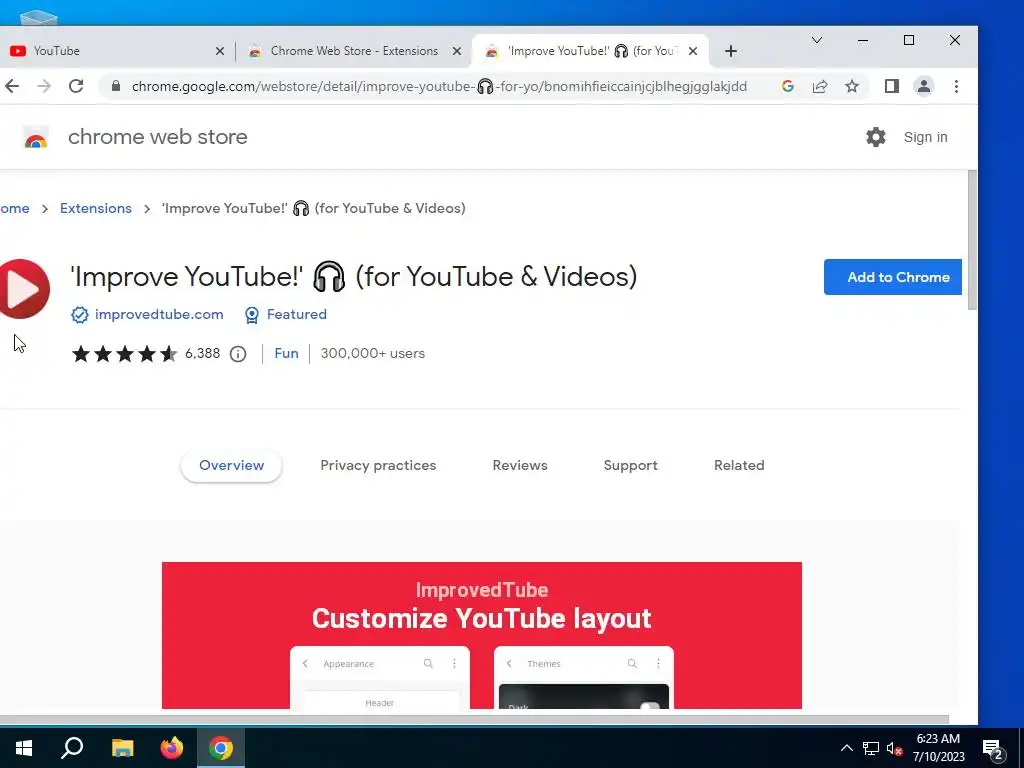The width and height of the screenshot is (1024, 768).
Task: Go back to the previous page
Action: [12, 86]
